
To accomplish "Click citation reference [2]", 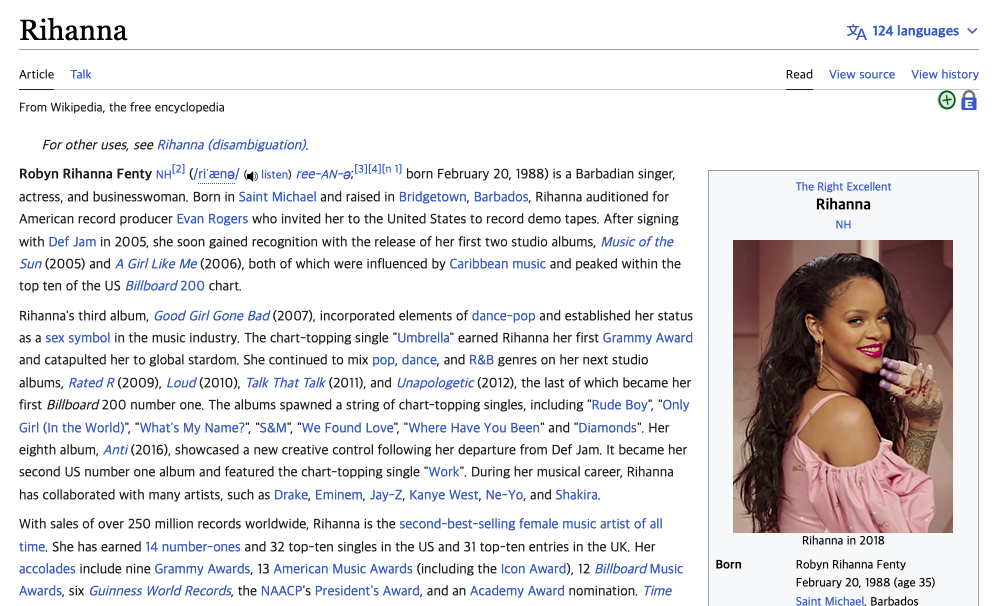I will click(178, 170).
